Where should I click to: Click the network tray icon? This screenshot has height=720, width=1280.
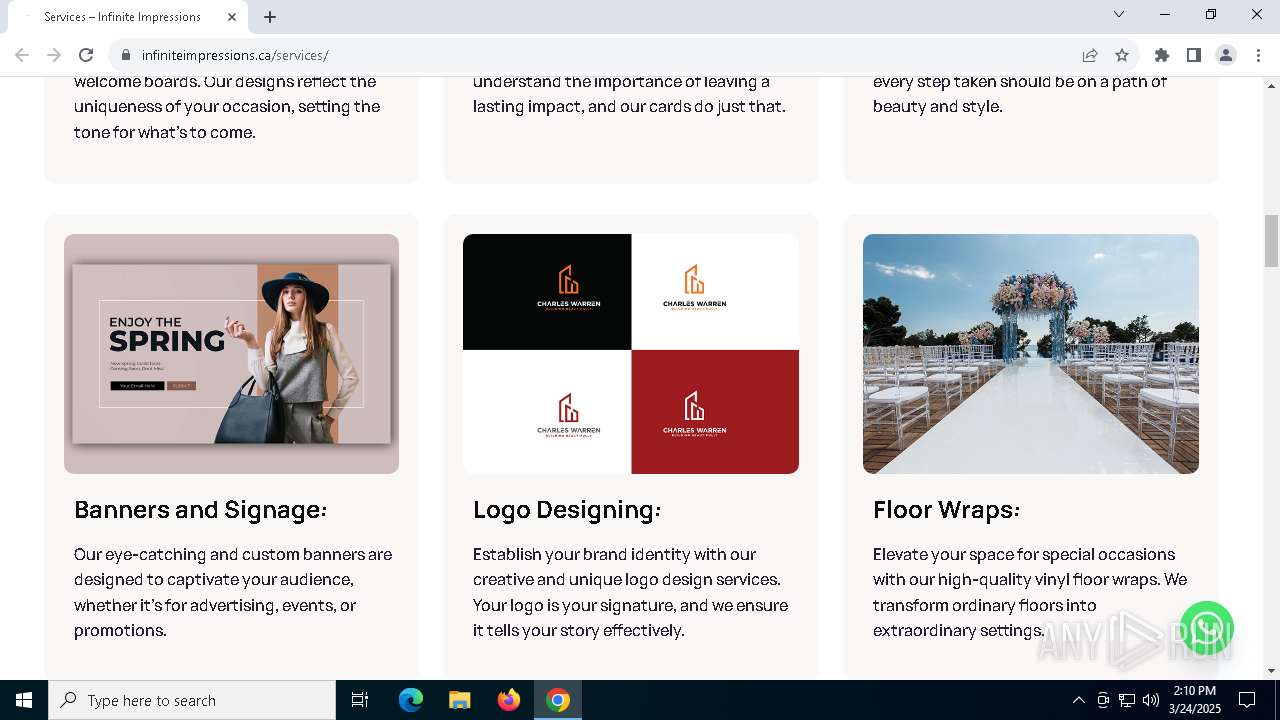pos(1127,700)
